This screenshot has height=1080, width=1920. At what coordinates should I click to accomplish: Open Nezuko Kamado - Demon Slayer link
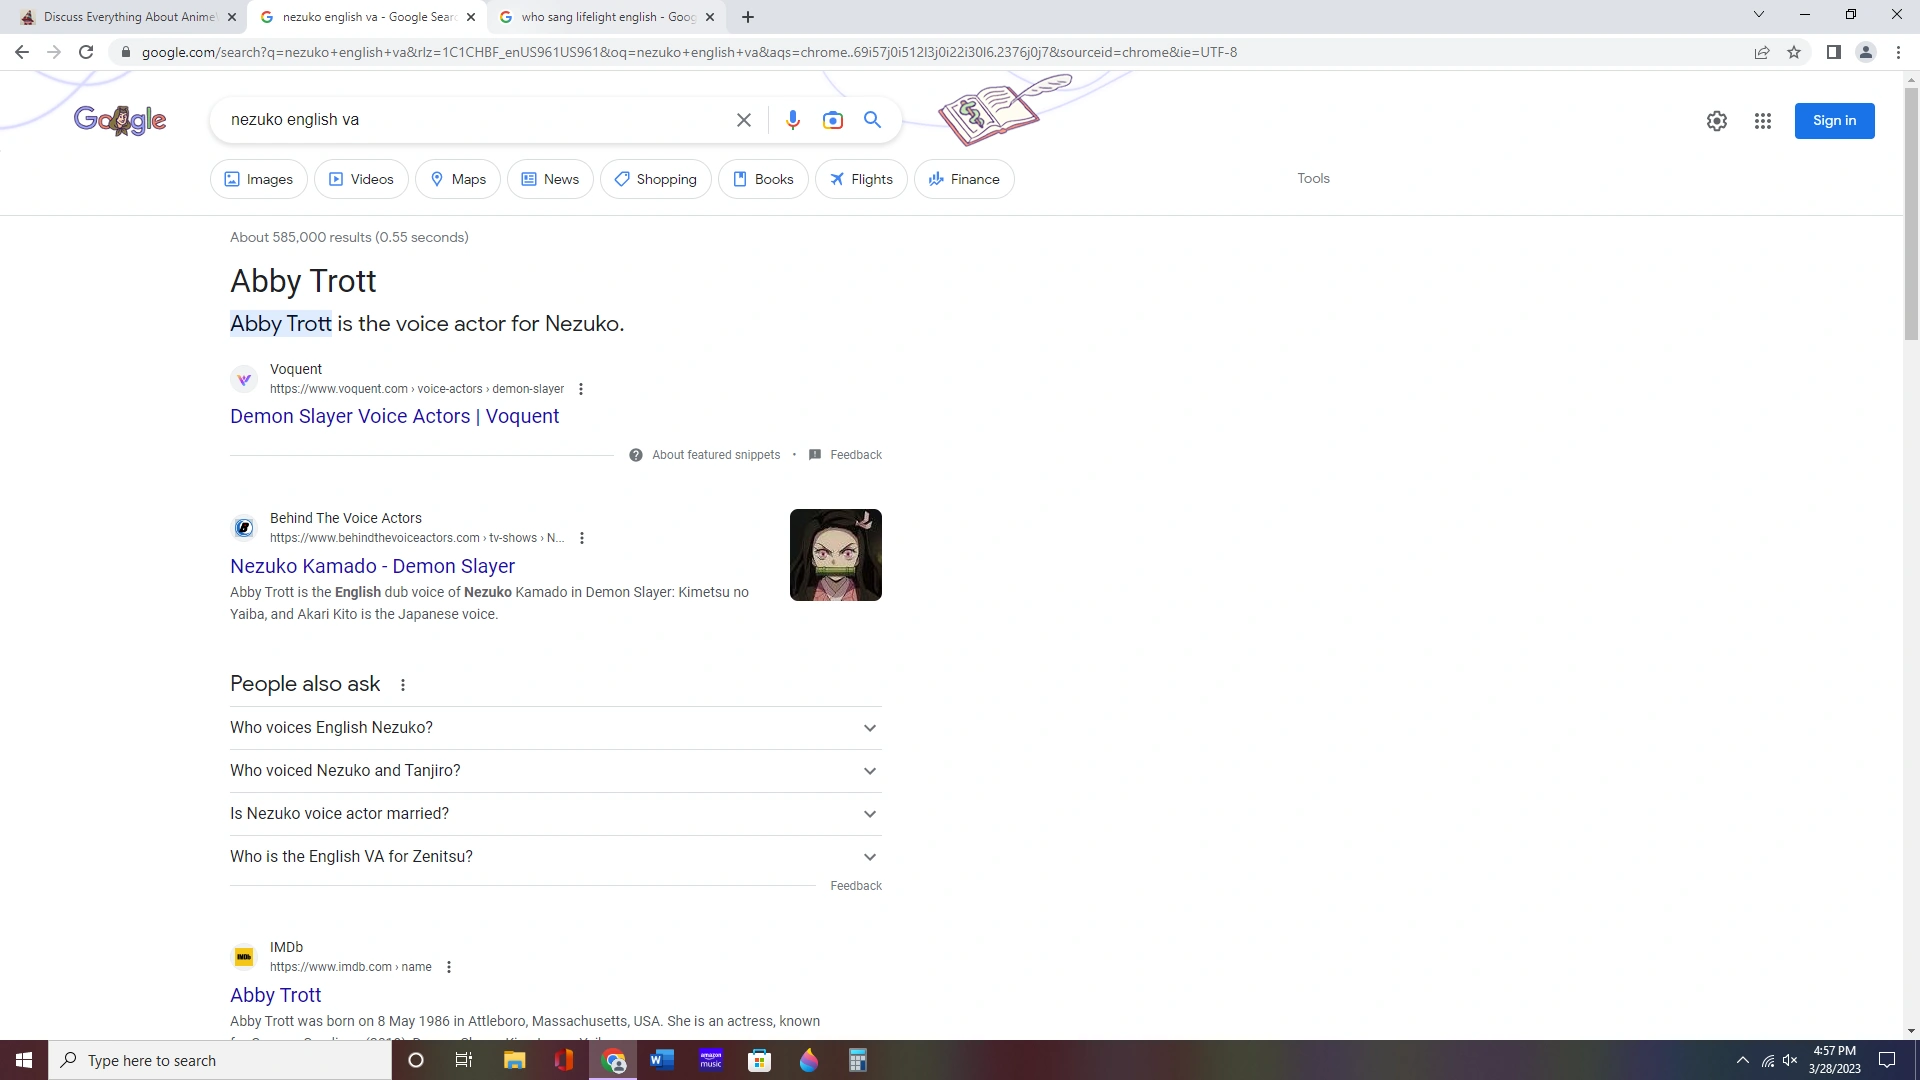372,566
